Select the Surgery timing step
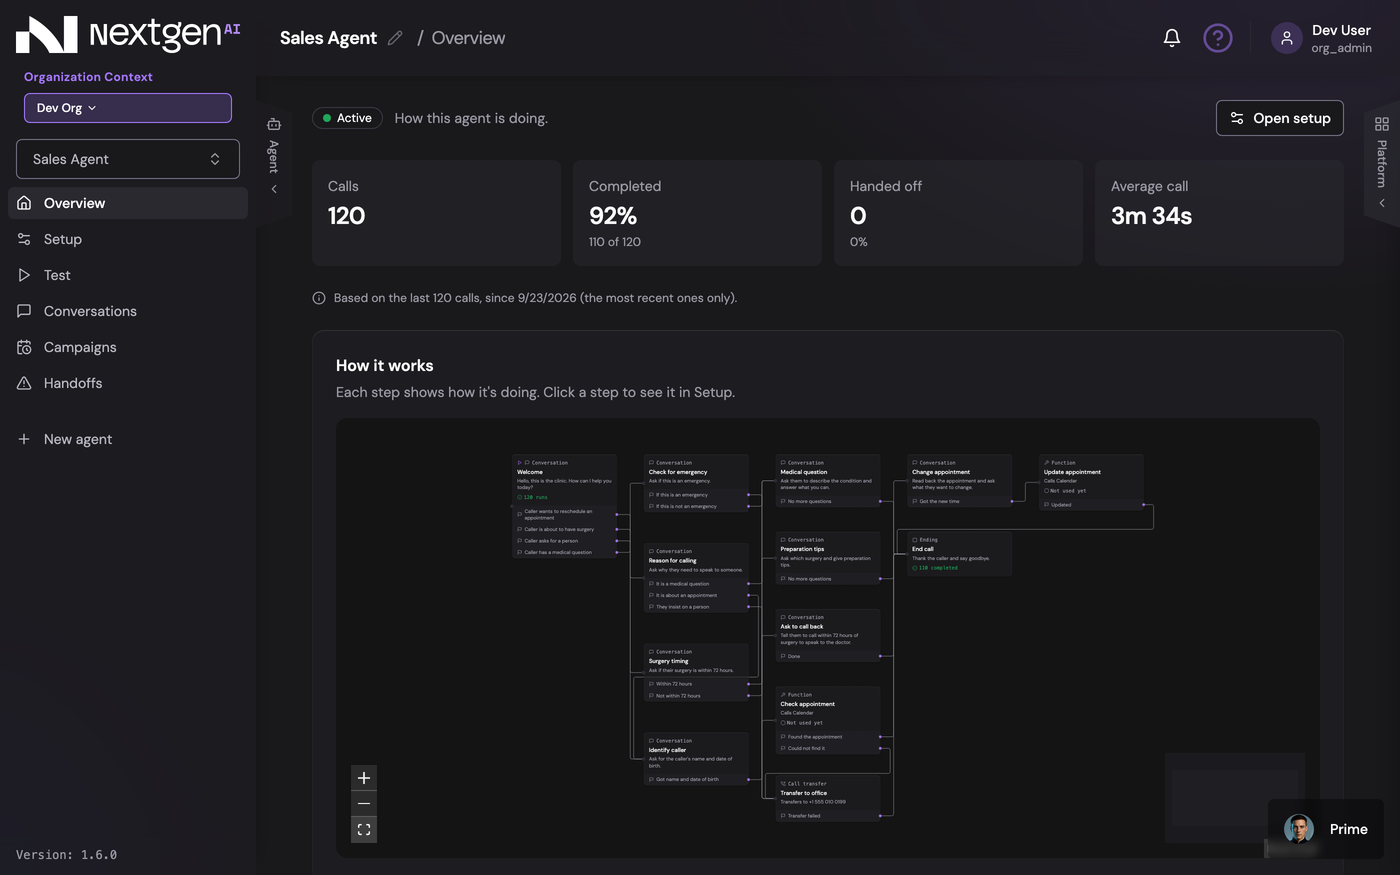This screenshot has width=1400, height=875. [697, 674]
